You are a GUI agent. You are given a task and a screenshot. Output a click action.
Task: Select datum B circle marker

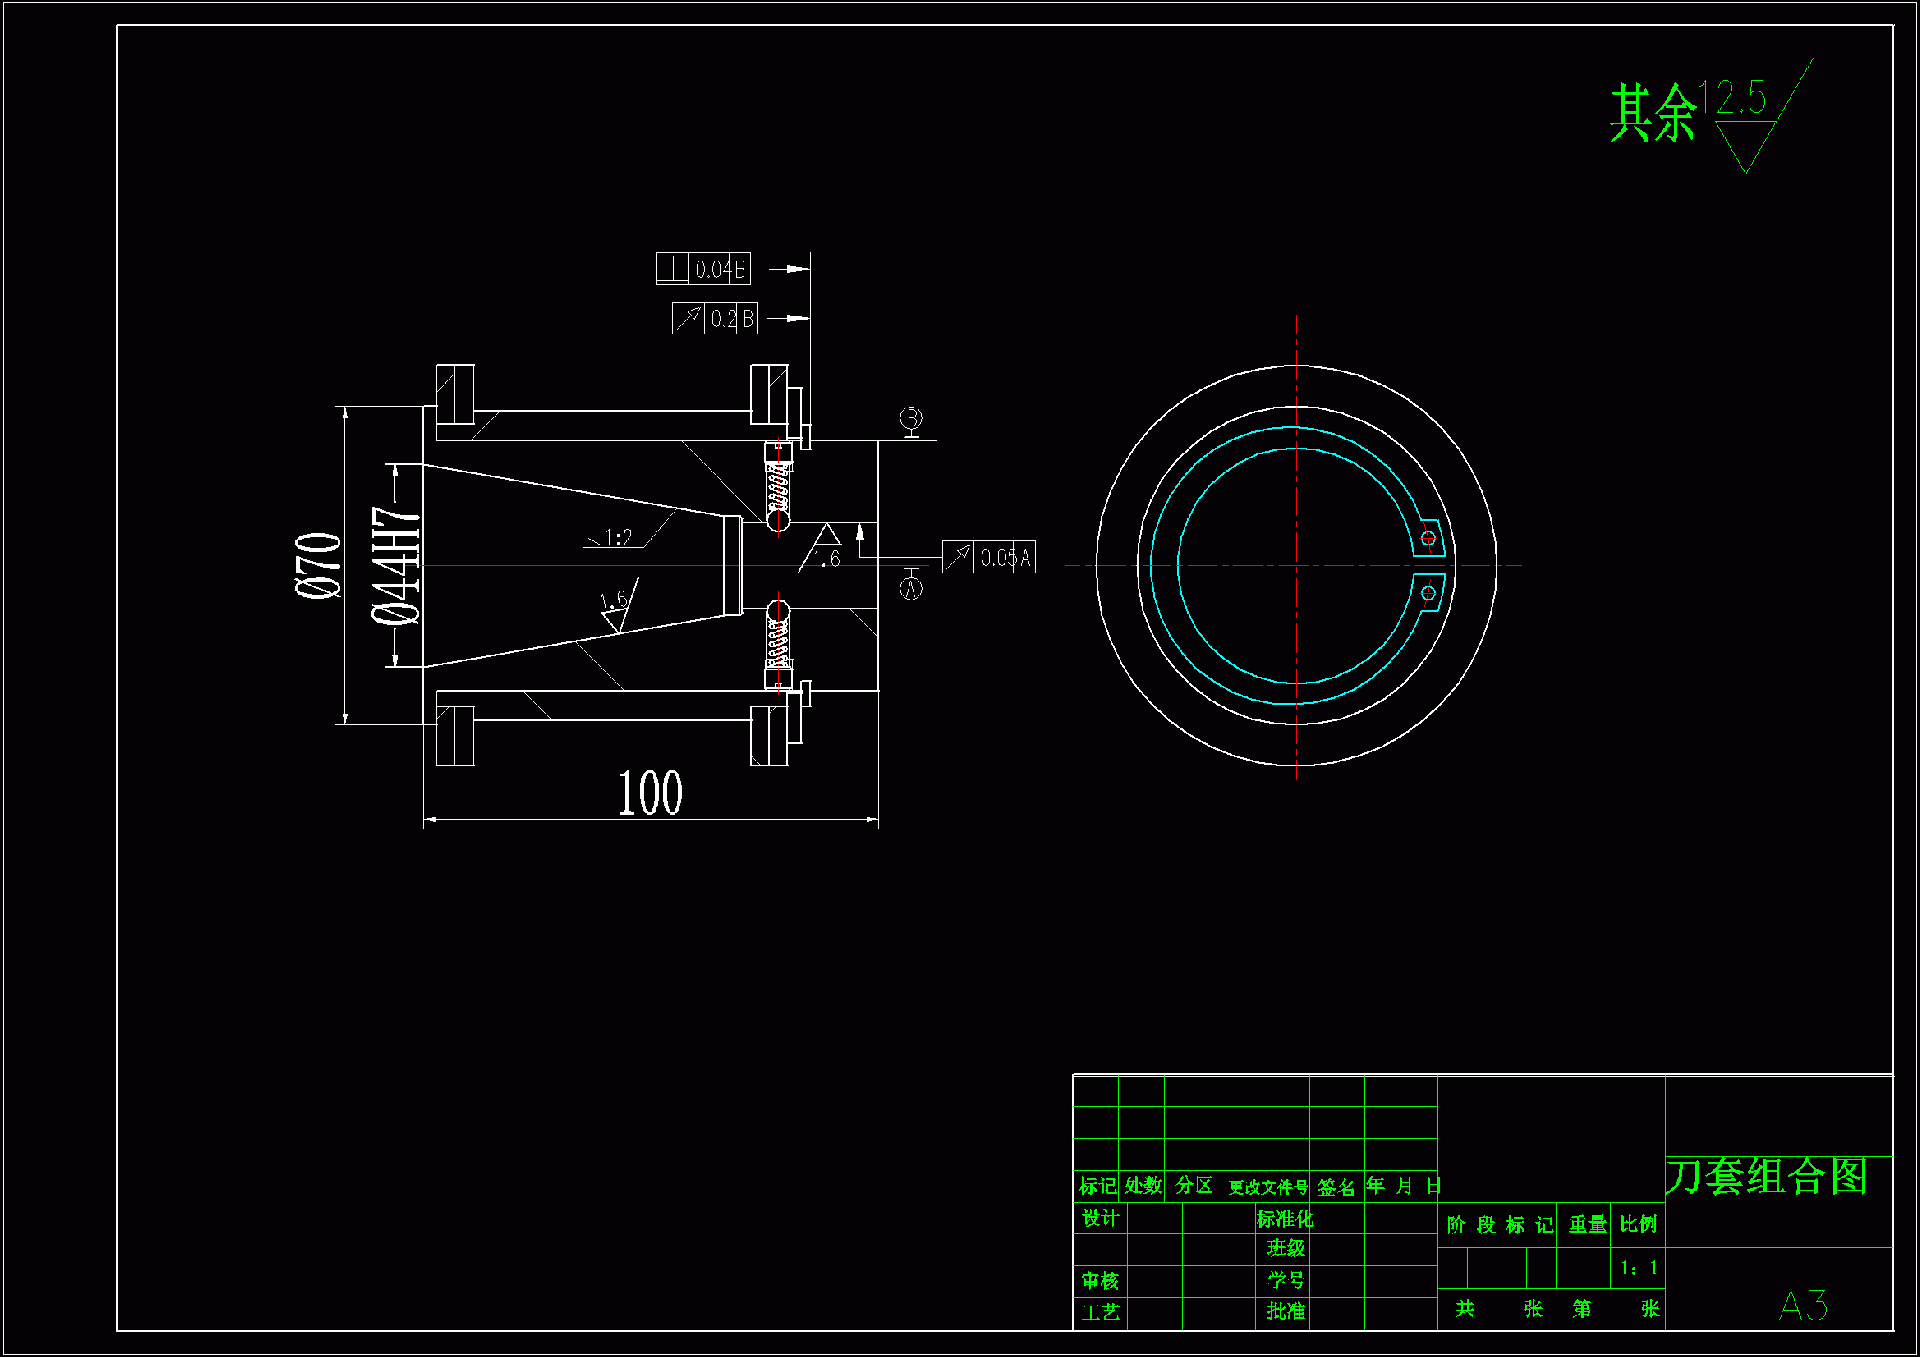[x=911, y=417]
